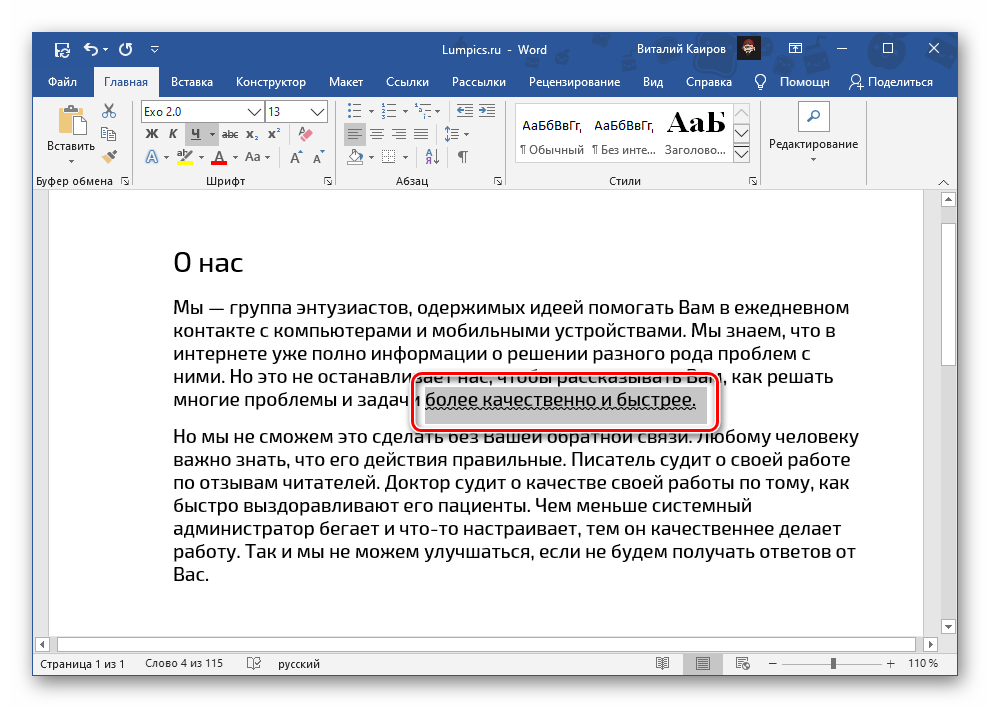Click русский language in status bar

tap(299, 664)
